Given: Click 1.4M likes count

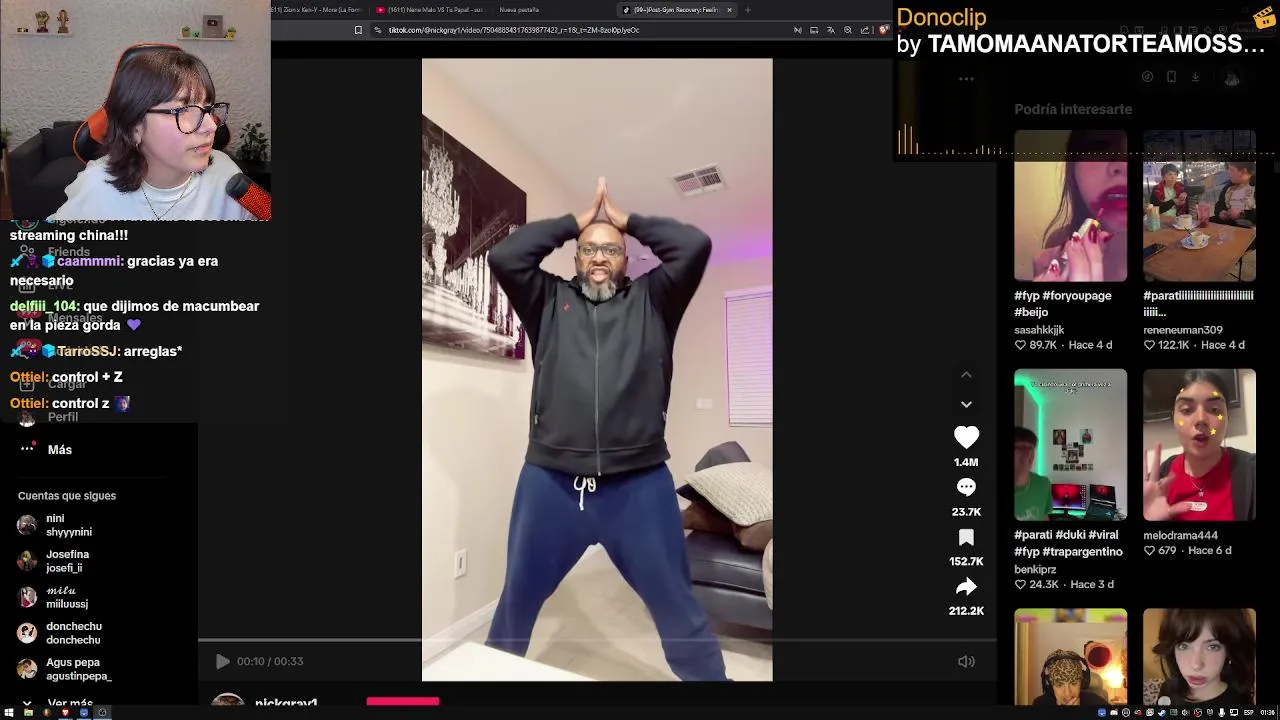Looking at the screenshot, I should (966, 462).
